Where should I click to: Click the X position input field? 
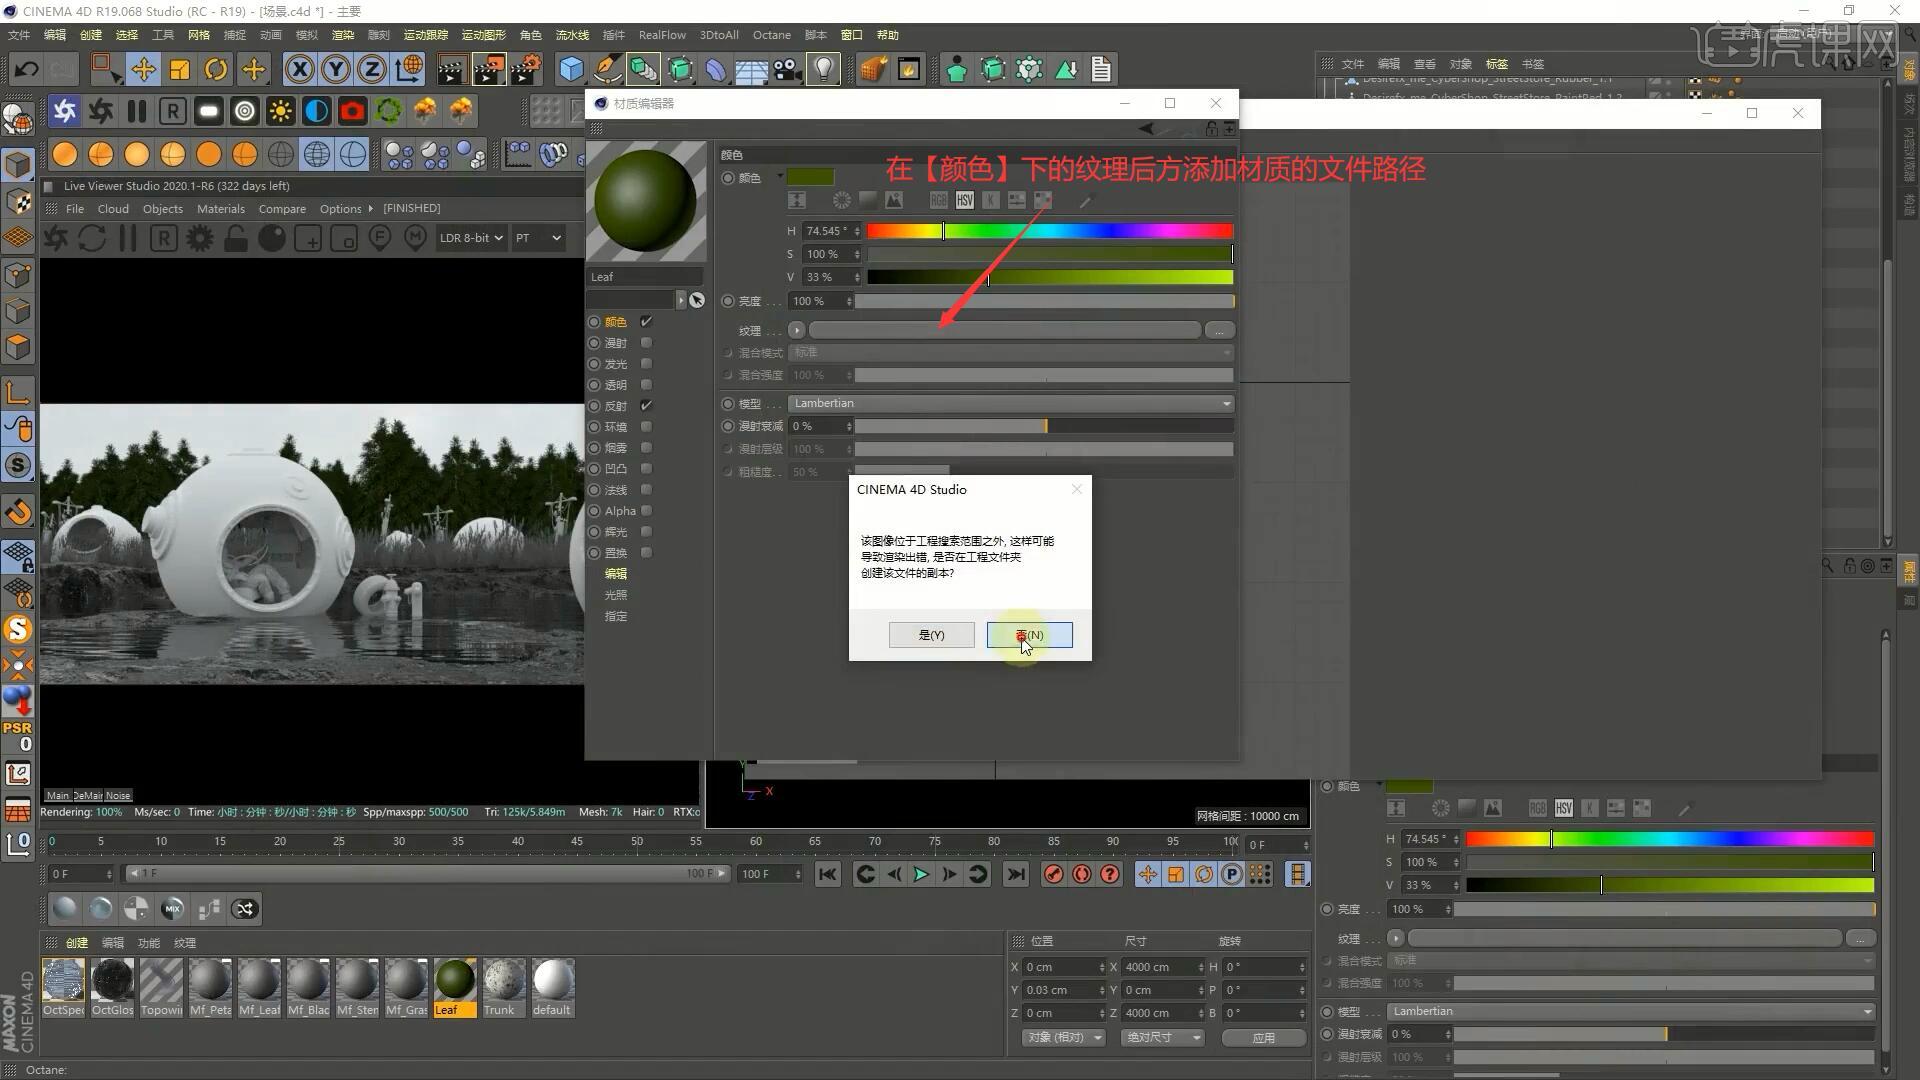pyautogui.click(x=1064, y=967)
